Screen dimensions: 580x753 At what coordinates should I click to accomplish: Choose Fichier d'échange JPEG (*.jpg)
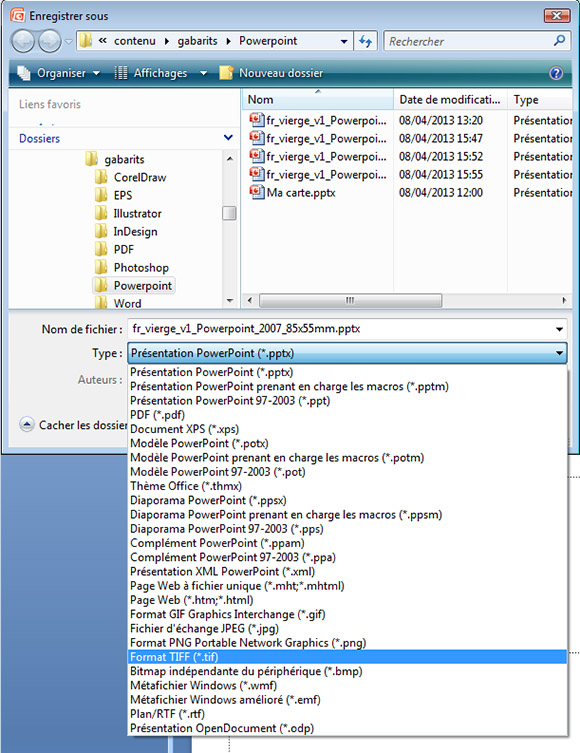pos(347,628)
